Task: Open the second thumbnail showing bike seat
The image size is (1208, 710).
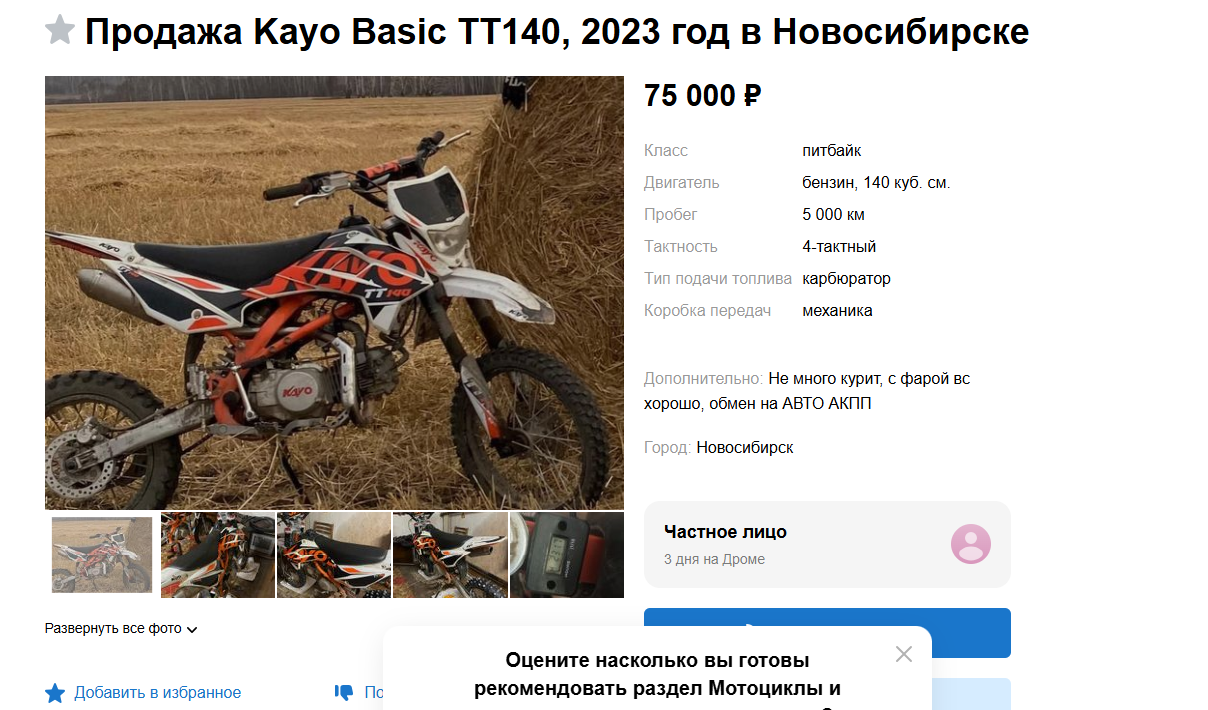Action: (x=218, y=555)
